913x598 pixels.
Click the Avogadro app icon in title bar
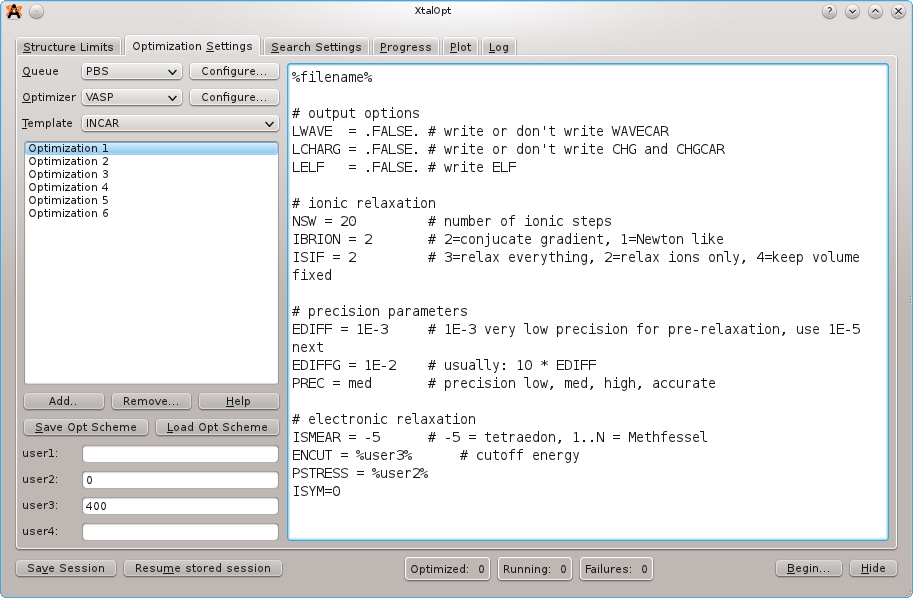13,11
